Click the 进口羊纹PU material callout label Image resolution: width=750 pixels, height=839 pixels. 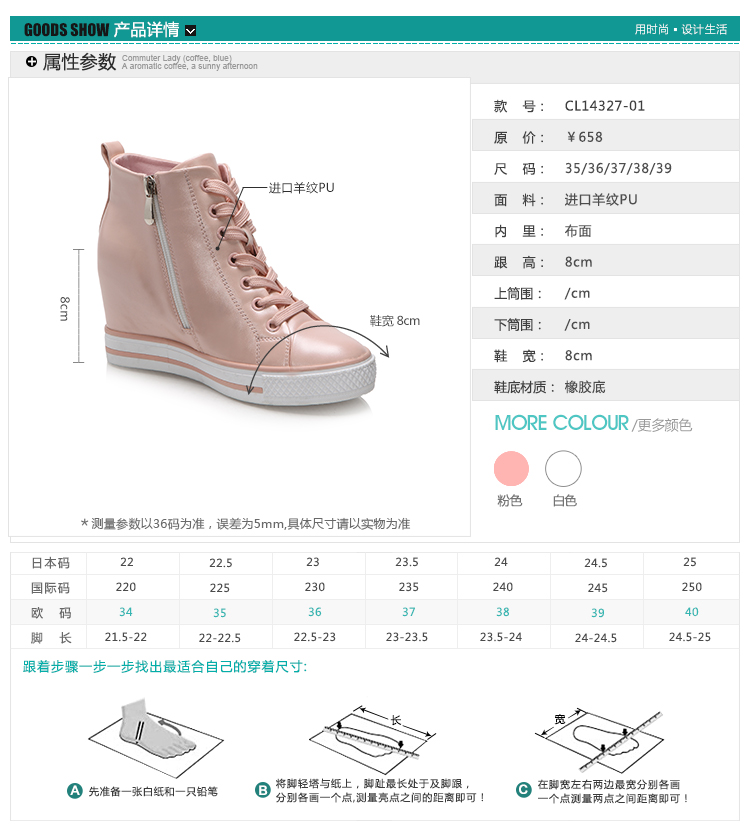point(301,188)
